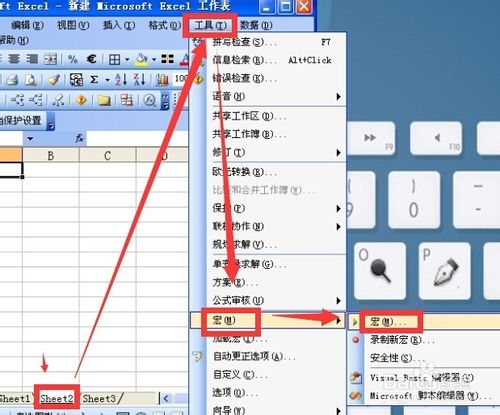Screen dimensions: 500x415
Task: Click the merge and center icon
Action: pos(50,59)
